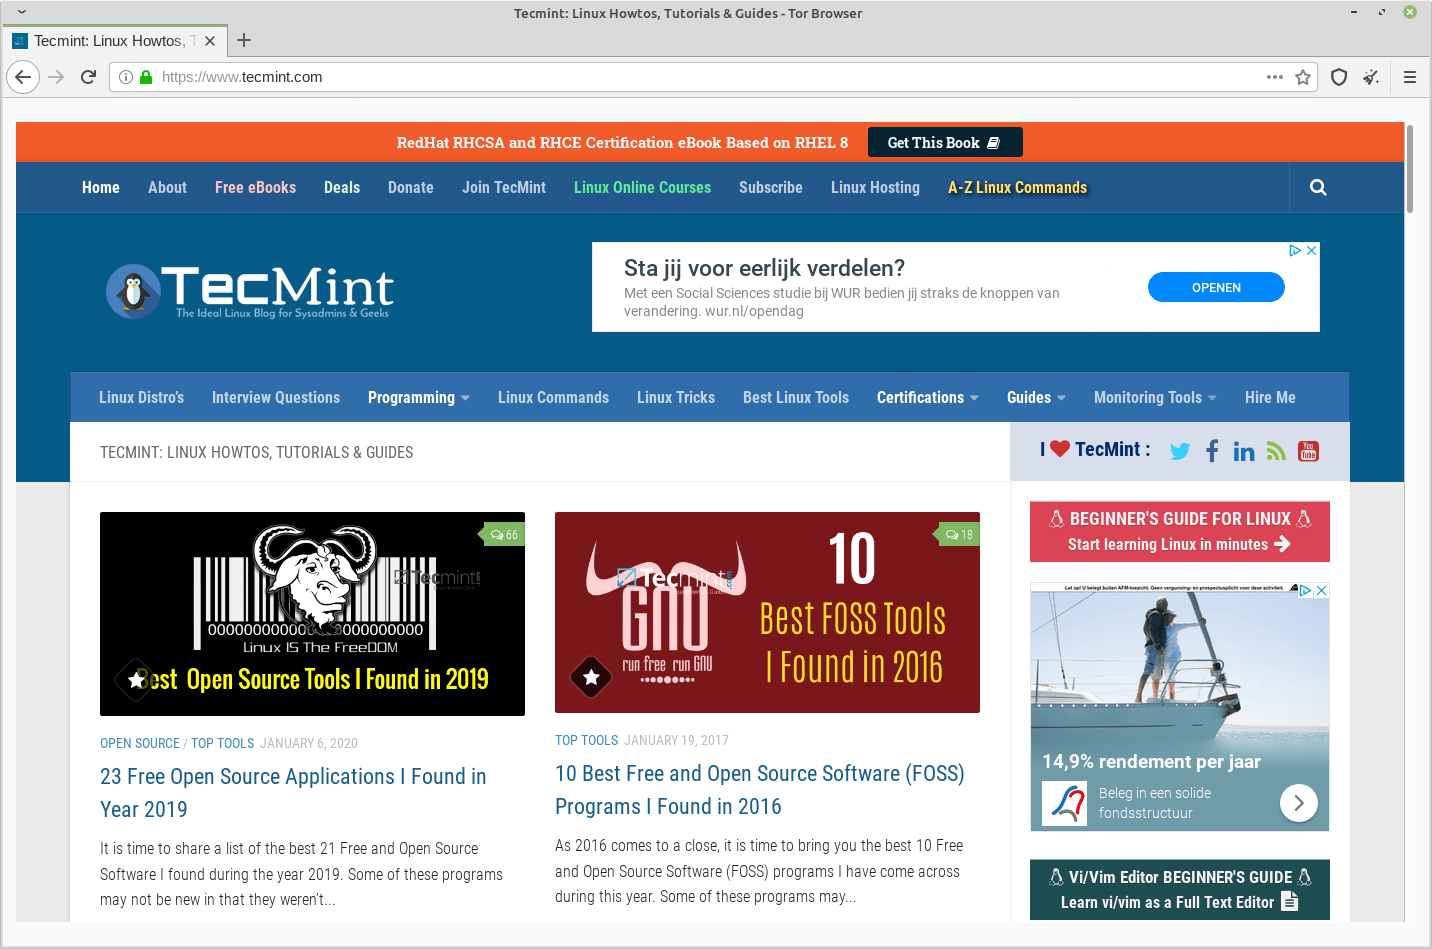Open a new tab with the plus button
The height and width of the screenshot is (949, 1432).
tap(244, 41)
